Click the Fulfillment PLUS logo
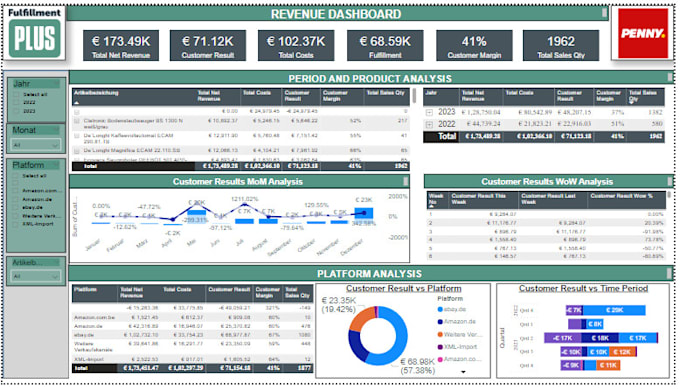 click(x=34, y=33)
